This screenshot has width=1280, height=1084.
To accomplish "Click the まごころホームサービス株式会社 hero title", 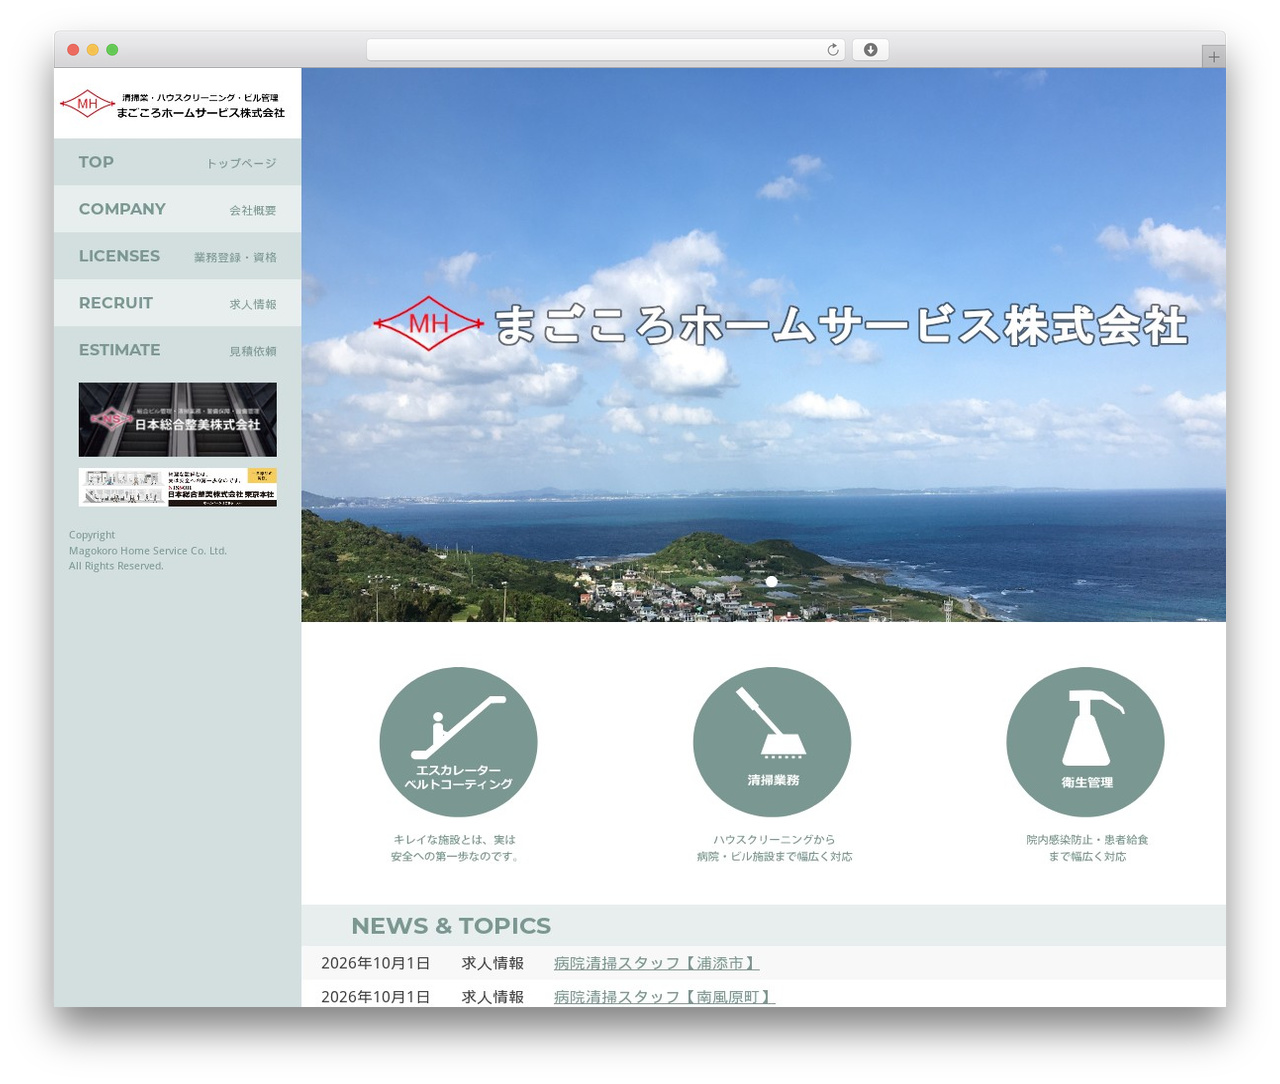I will click(x=841, y=326).
